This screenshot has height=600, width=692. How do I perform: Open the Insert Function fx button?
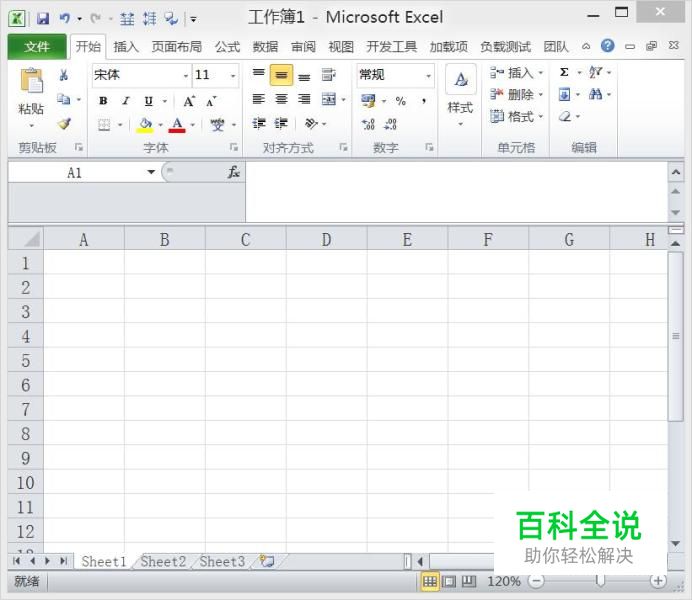coord(233,172)
